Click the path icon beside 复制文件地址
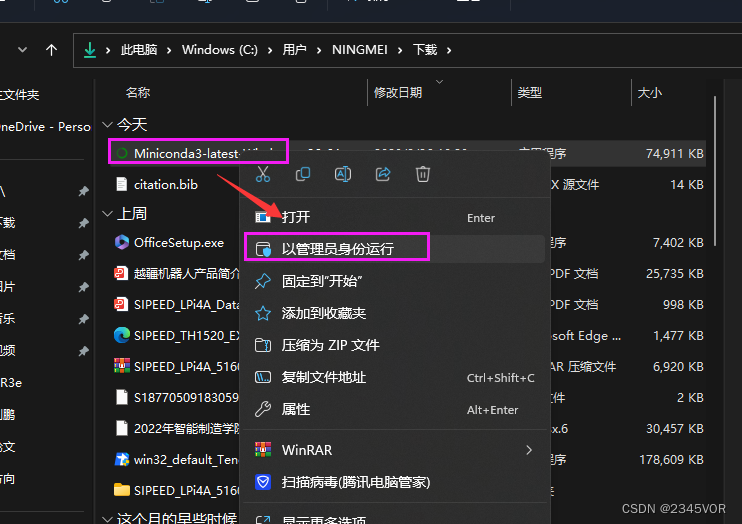Image resolution: width=742 pixels, height=524 pixels. 263,377
